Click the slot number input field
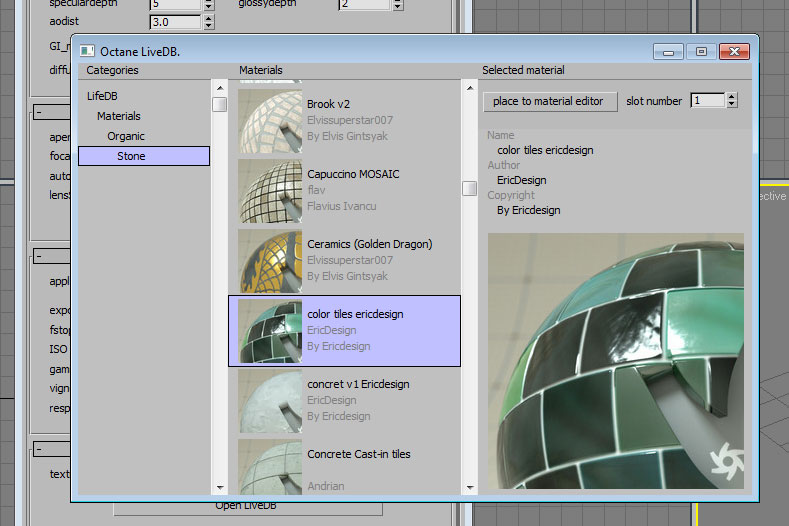This screenshot has height=526, width=789. (708, 101)
